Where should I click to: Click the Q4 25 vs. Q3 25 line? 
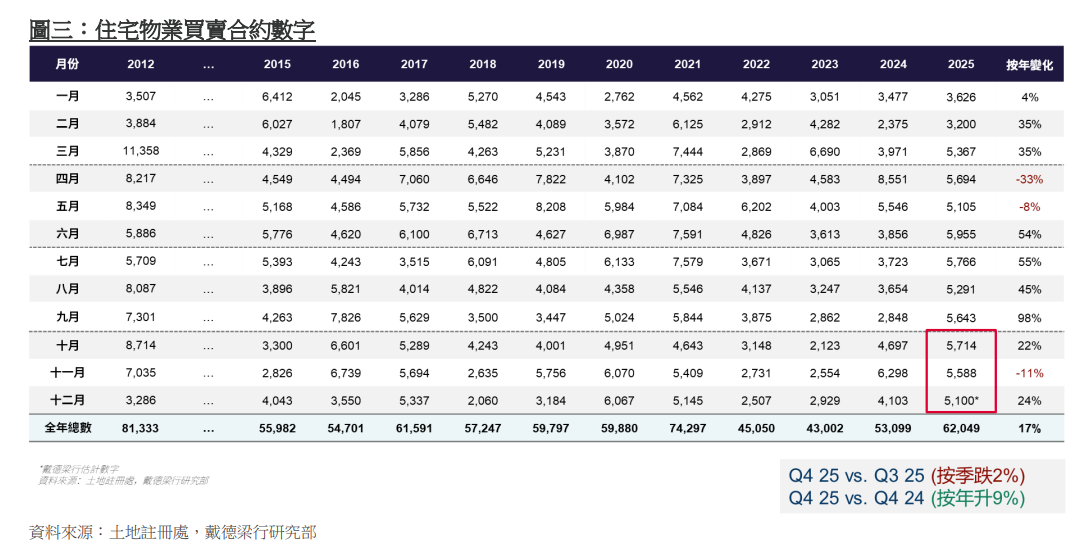906,476
